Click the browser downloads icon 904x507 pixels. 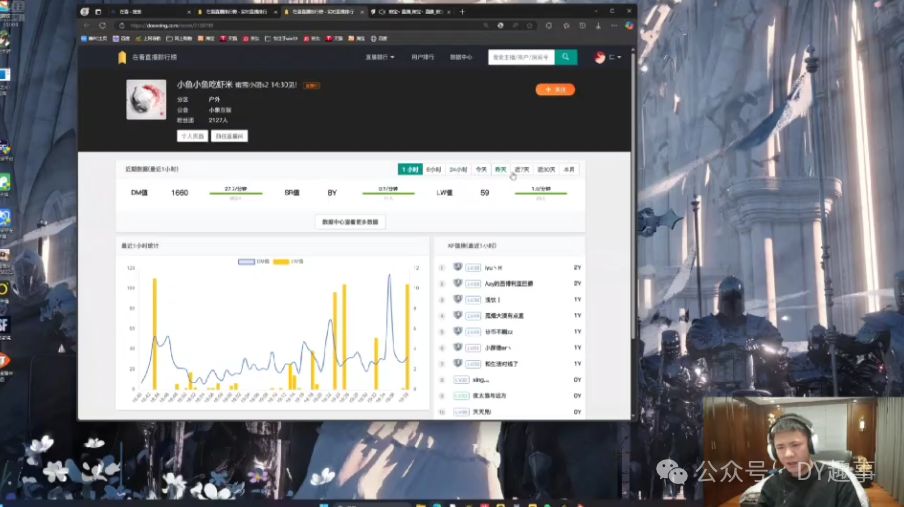click(x=598, y=25)
